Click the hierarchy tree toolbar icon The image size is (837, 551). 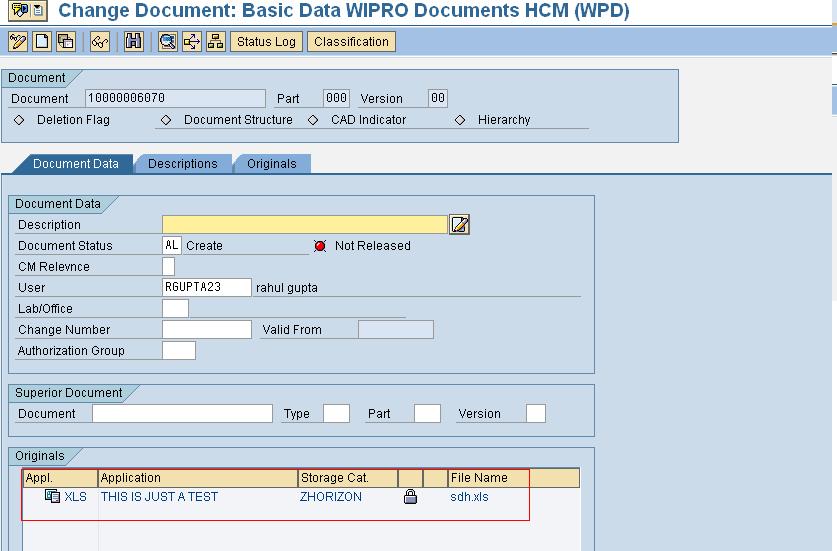point(216,42)
